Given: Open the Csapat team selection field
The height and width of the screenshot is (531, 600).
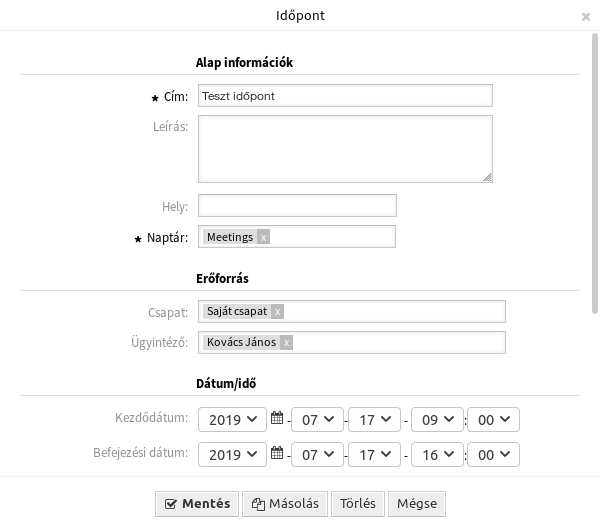Looking at the screenshot, I should coord(352,311).
